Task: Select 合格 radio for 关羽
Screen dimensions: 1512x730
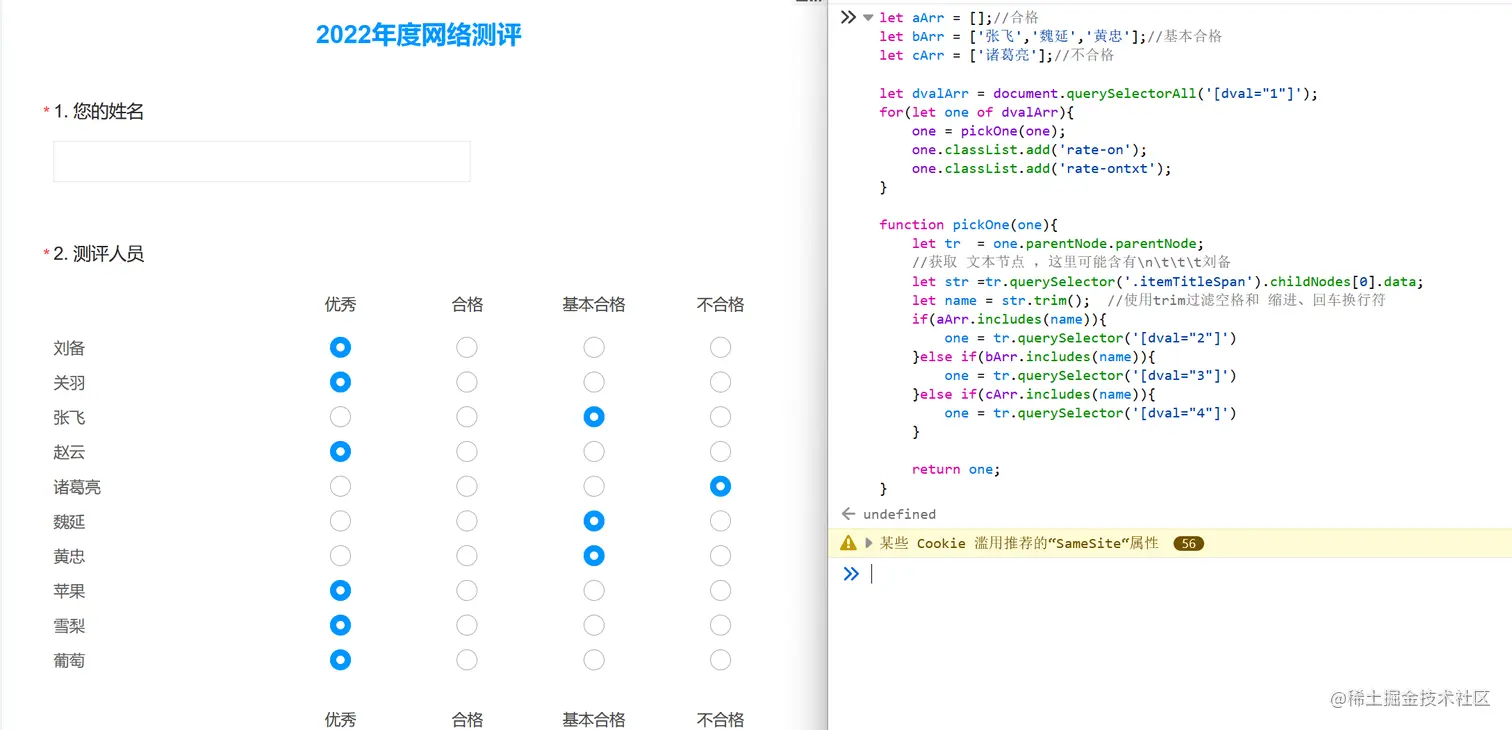Action: point(467,382)
